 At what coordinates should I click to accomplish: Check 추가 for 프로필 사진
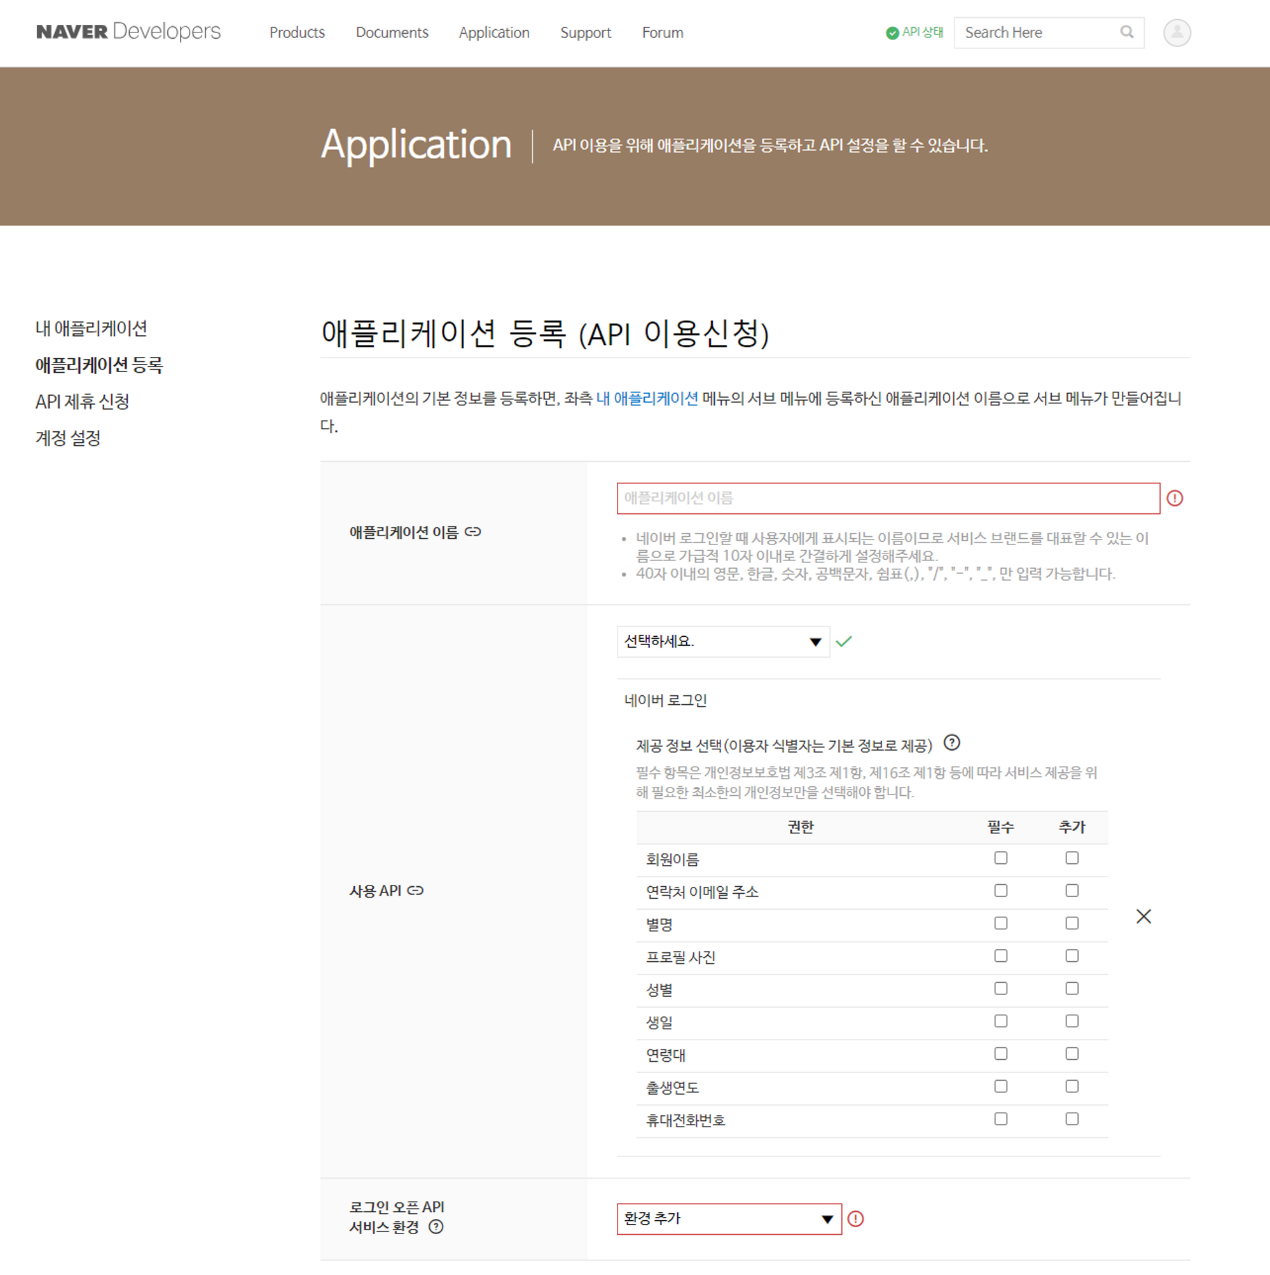(x=1072, y=956)
